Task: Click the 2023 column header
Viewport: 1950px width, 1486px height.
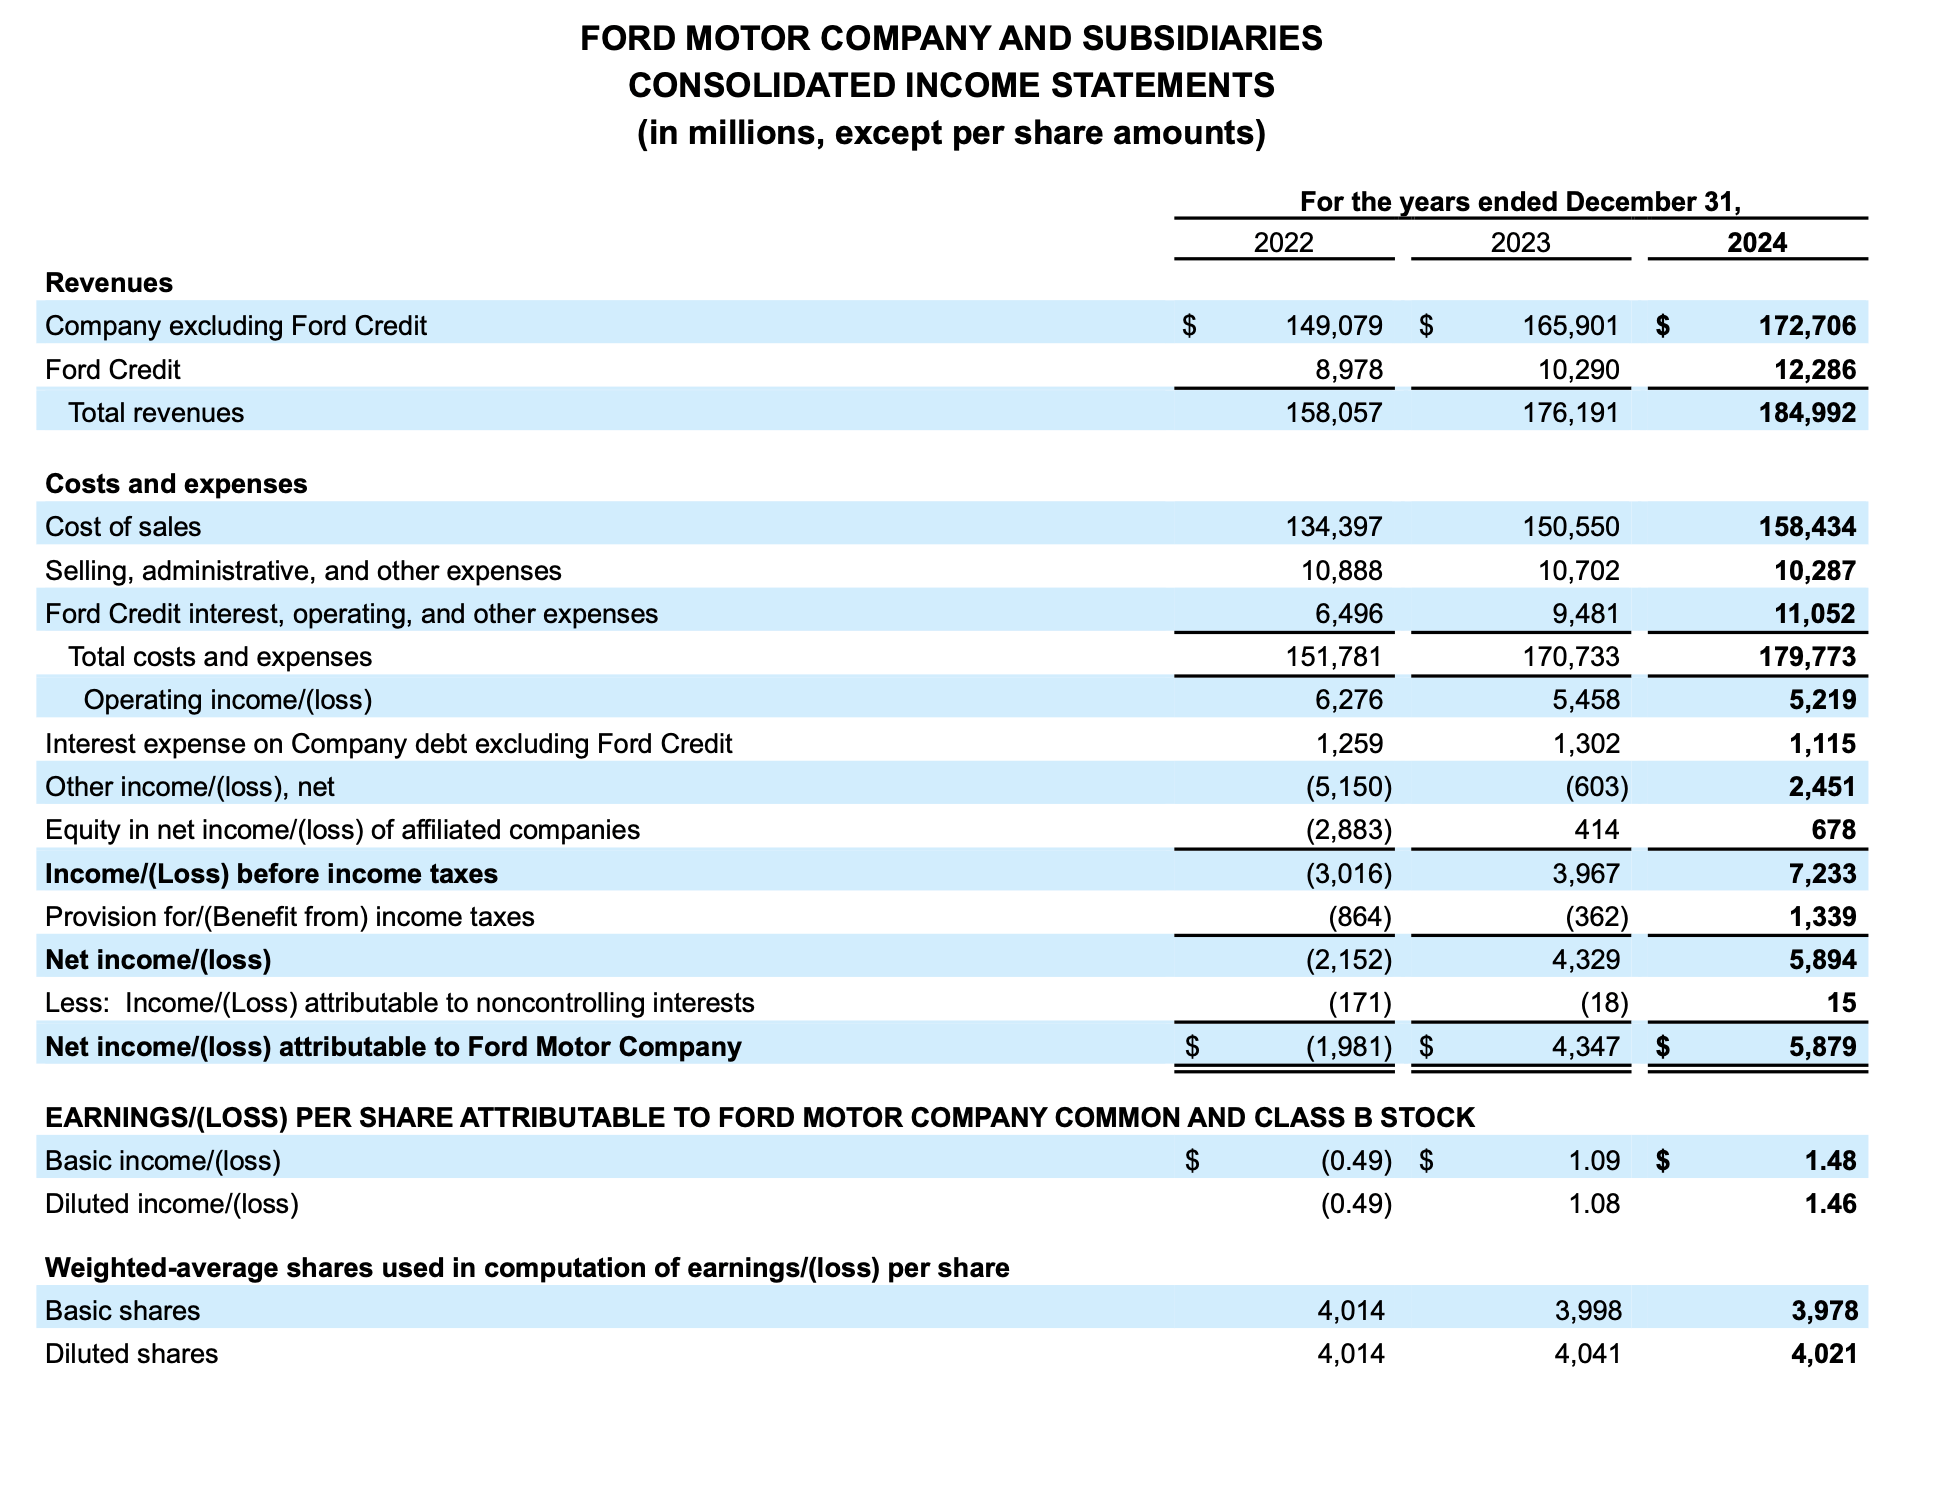Action: (1520, 243)
